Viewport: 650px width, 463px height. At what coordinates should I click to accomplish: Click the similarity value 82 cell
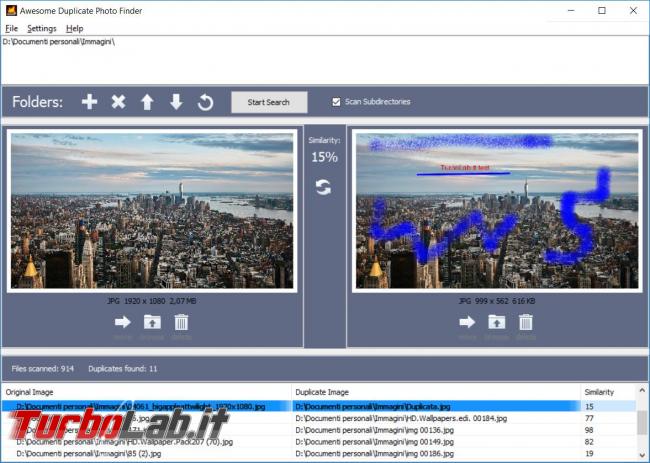(x=589, y=442)
